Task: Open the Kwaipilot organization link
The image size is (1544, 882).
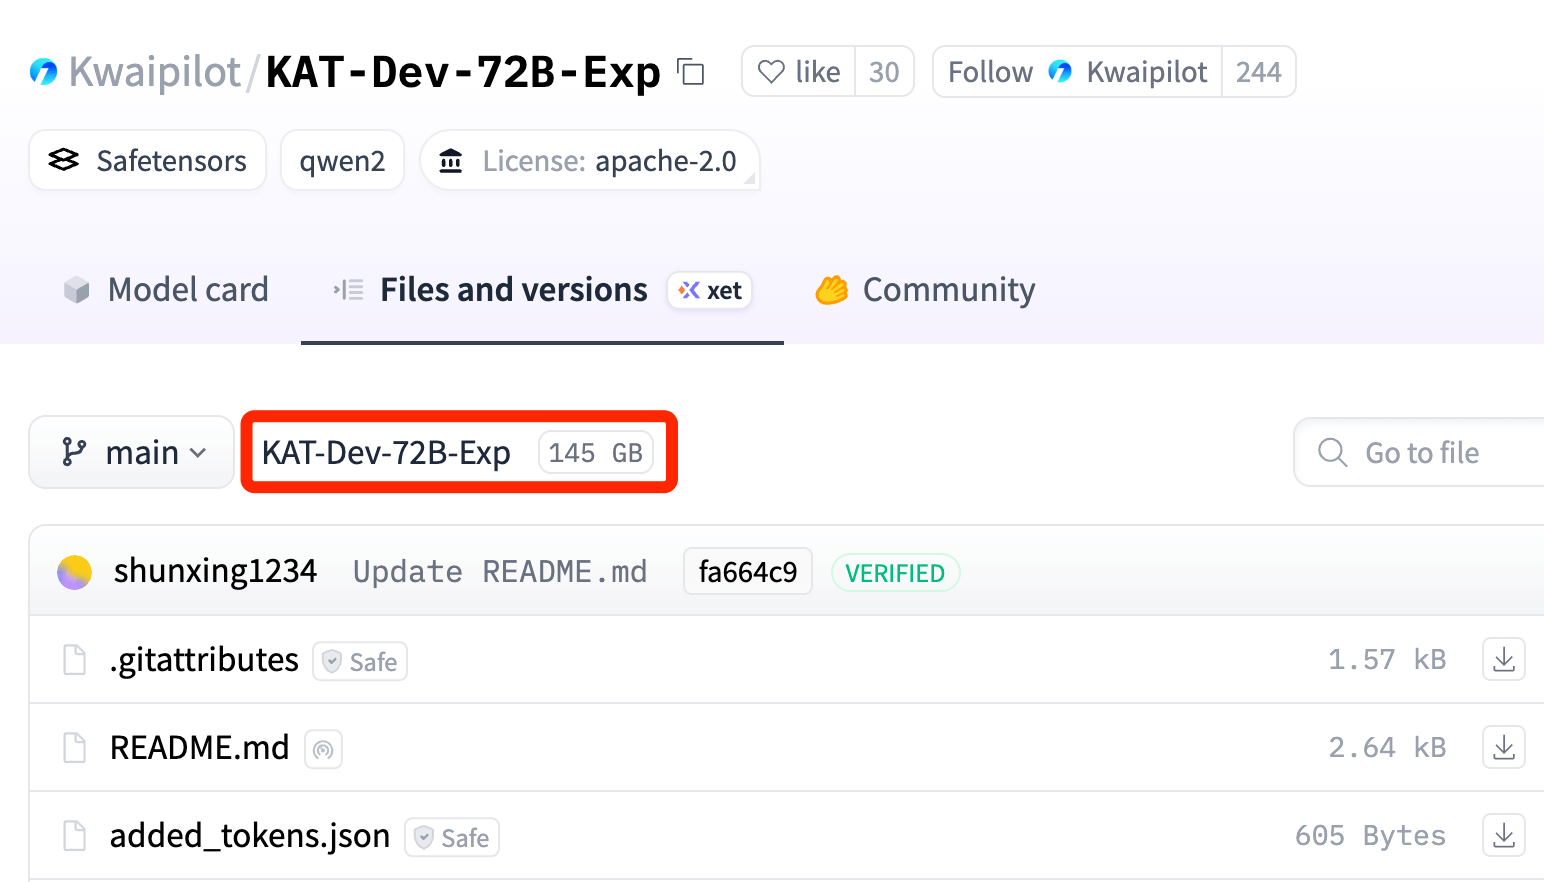Action: (x=155, y=72)
